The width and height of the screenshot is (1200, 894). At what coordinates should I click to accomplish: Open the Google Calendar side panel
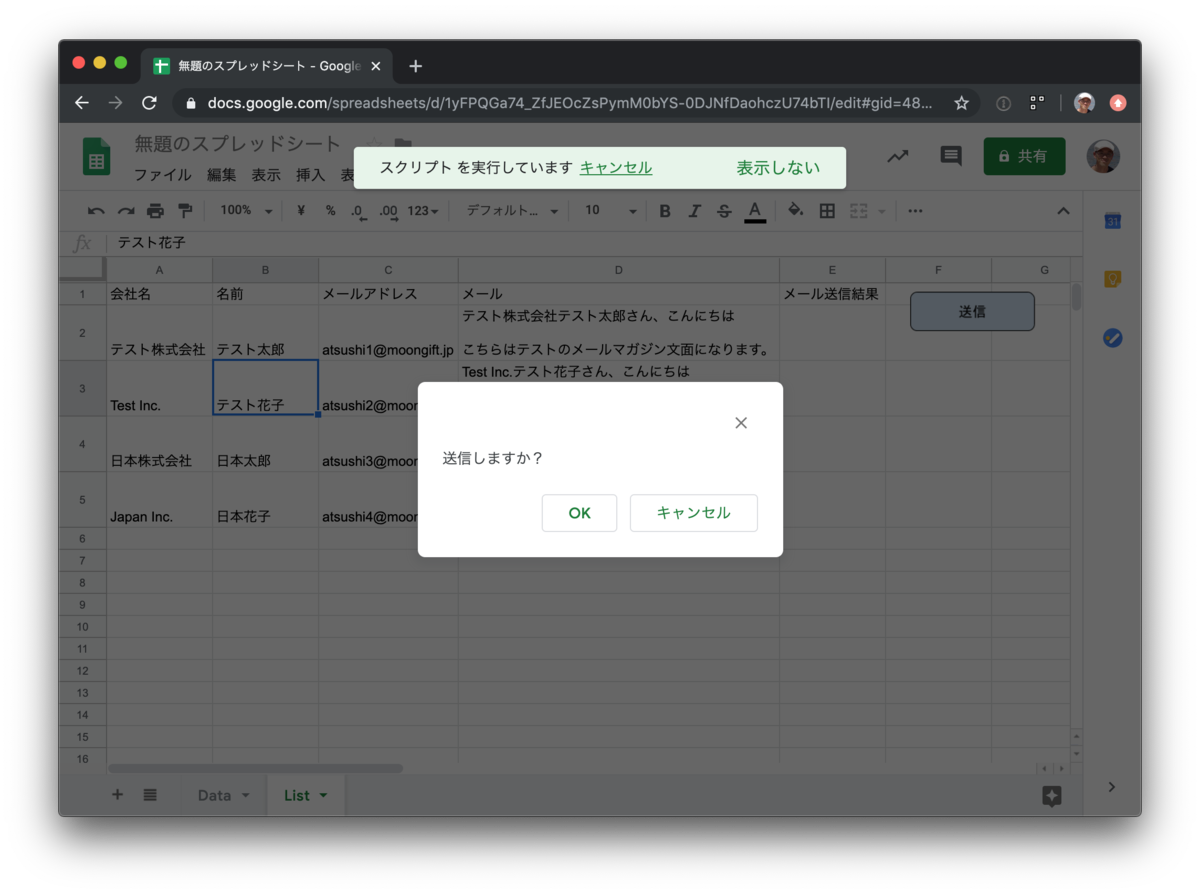click(x=1112, y=221)
